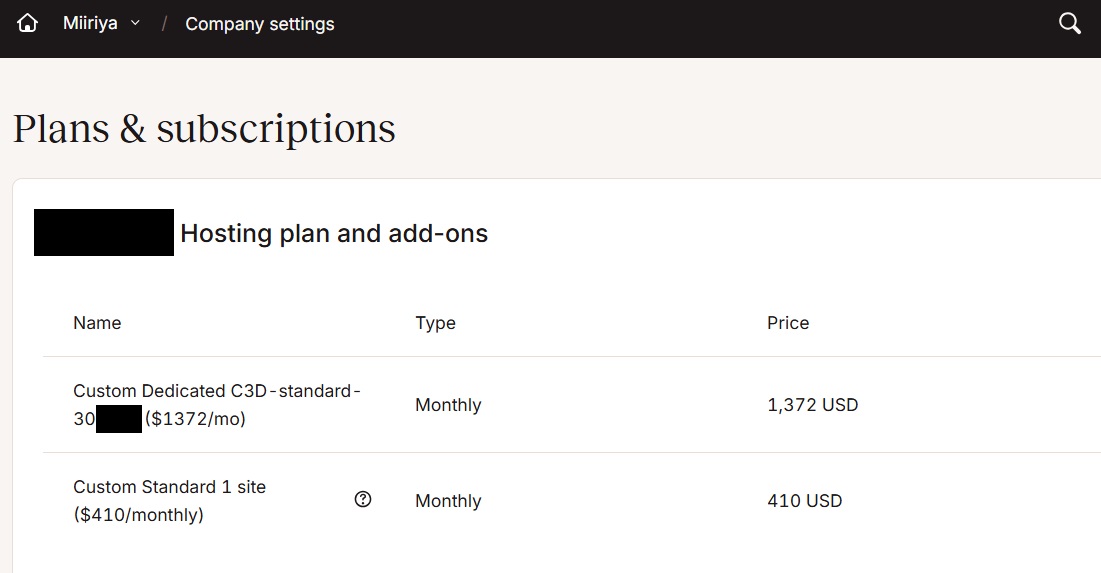Click the blacked-out logo before Hosting plan
1101x573 pixels.
[104, 233]
